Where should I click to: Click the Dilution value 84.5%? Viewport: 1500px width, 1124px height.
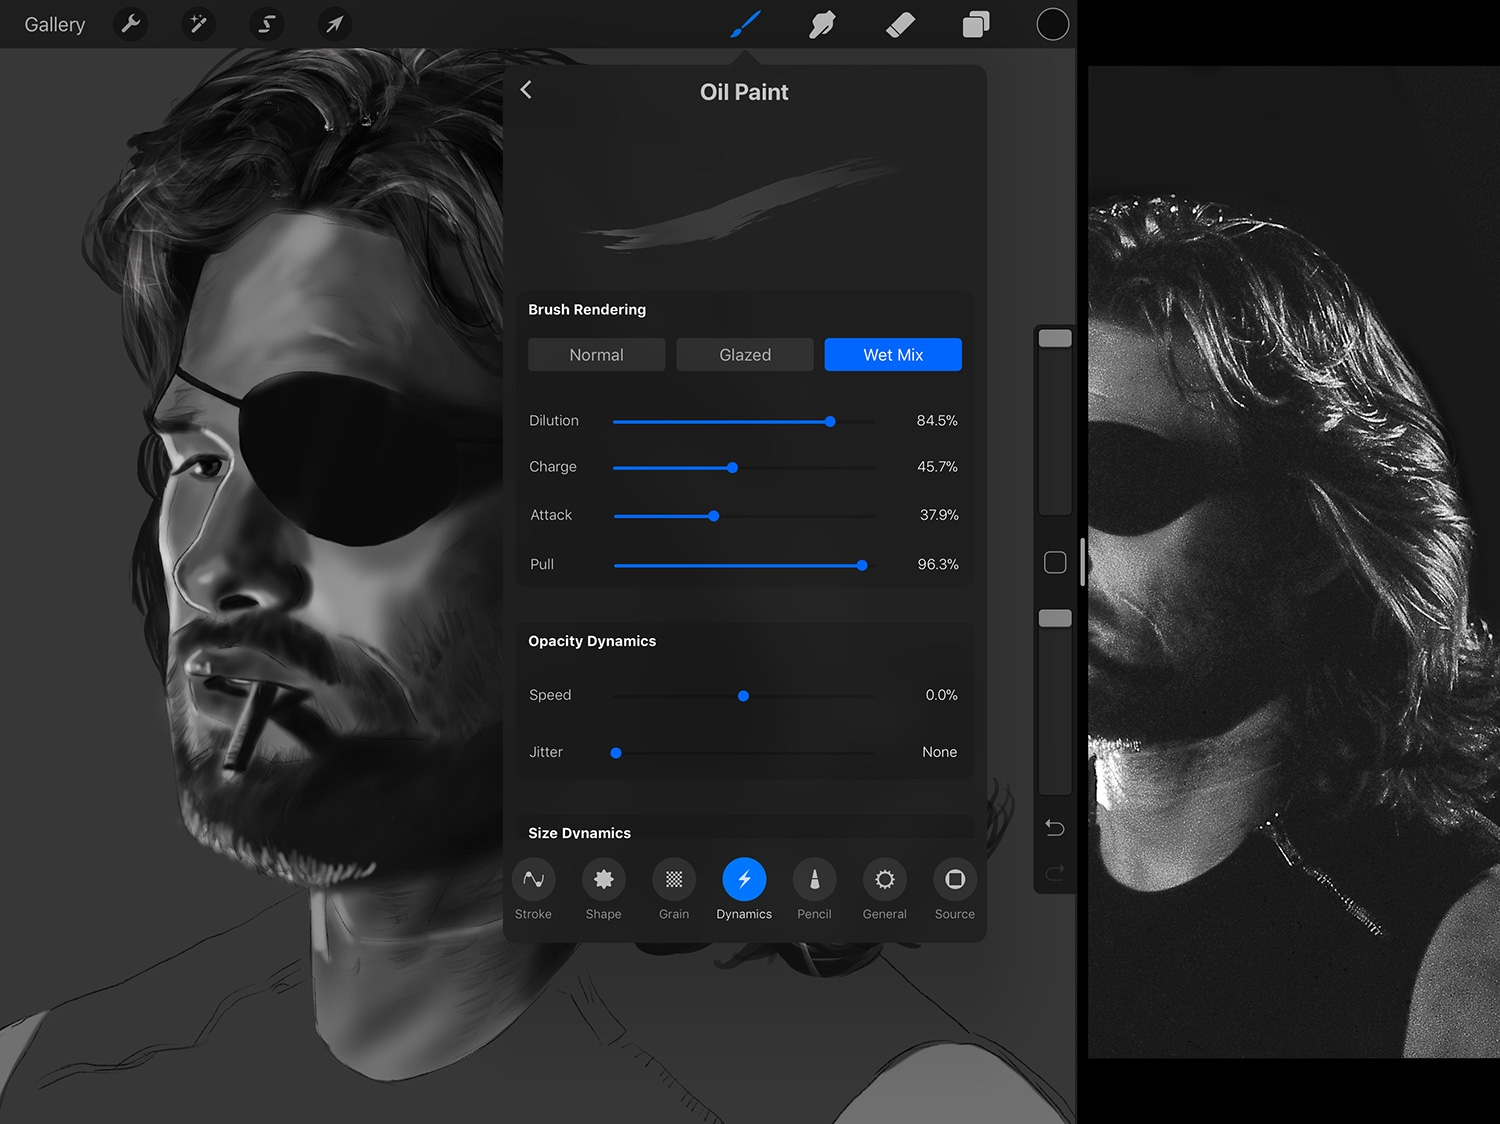click(x=937, y=421)
